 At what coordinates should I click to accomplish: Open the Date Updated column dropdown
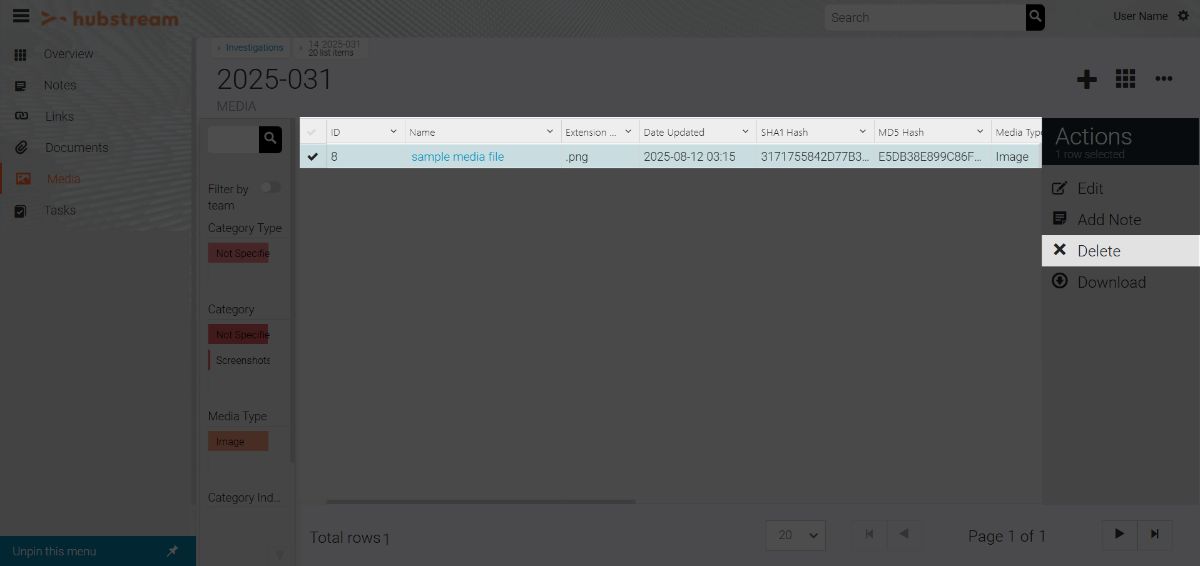point(746,132)
